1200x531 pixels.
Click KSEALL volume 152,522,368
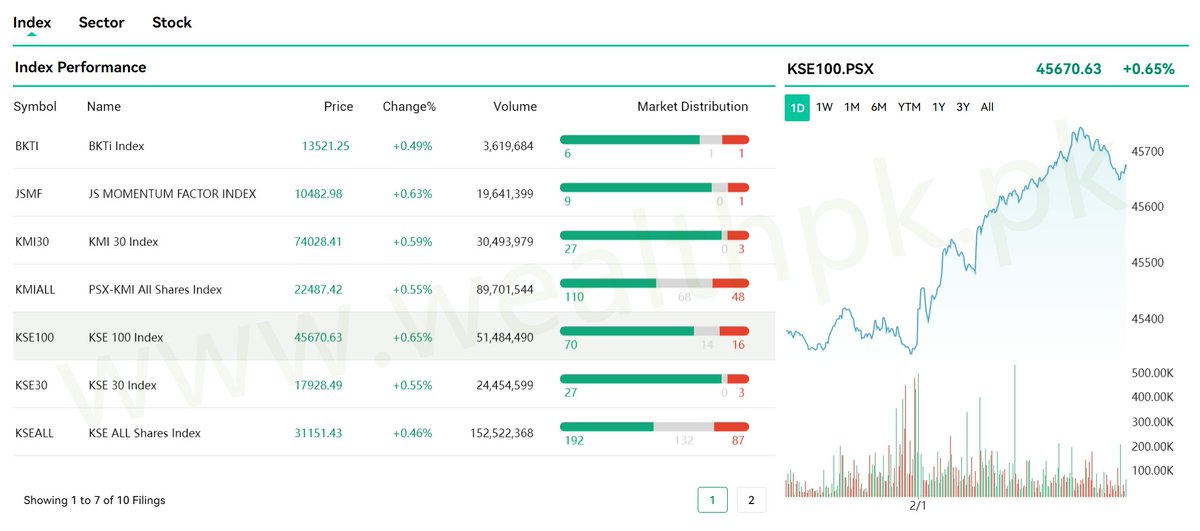[502, 434]
